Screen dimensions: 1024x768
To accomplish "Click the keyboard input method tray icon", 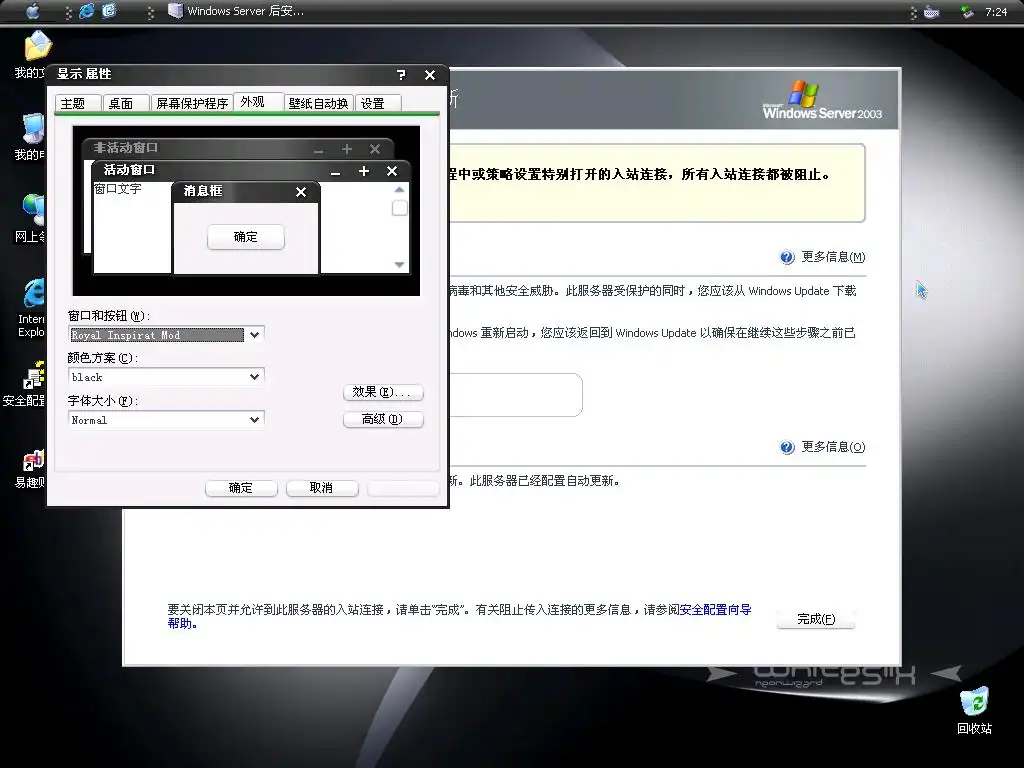I will pyautogui.click(x=932, y=12).
